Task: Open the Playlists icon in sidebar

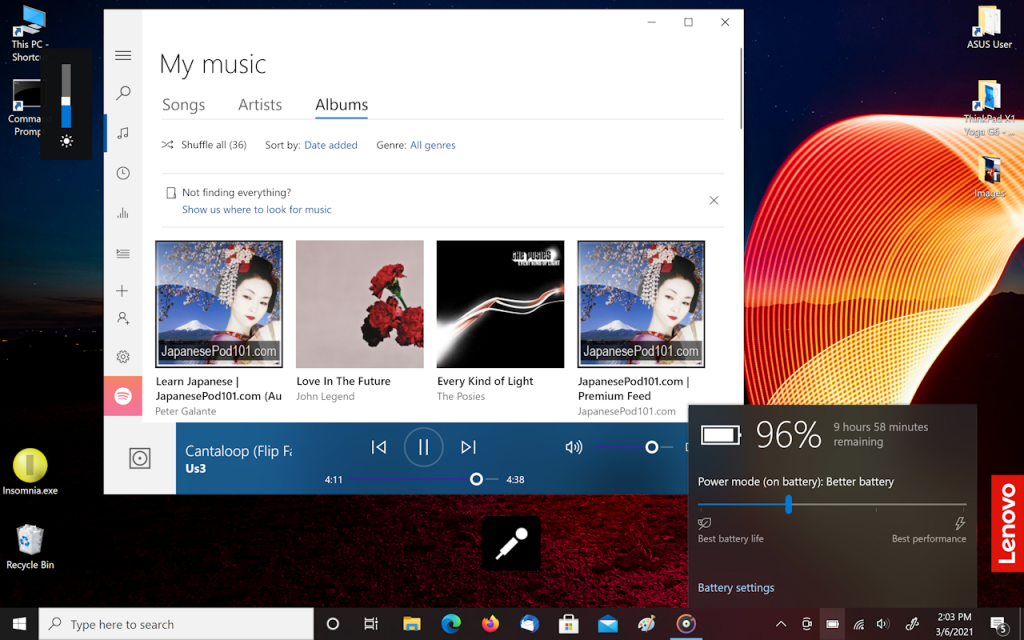Action: point(123,253)
